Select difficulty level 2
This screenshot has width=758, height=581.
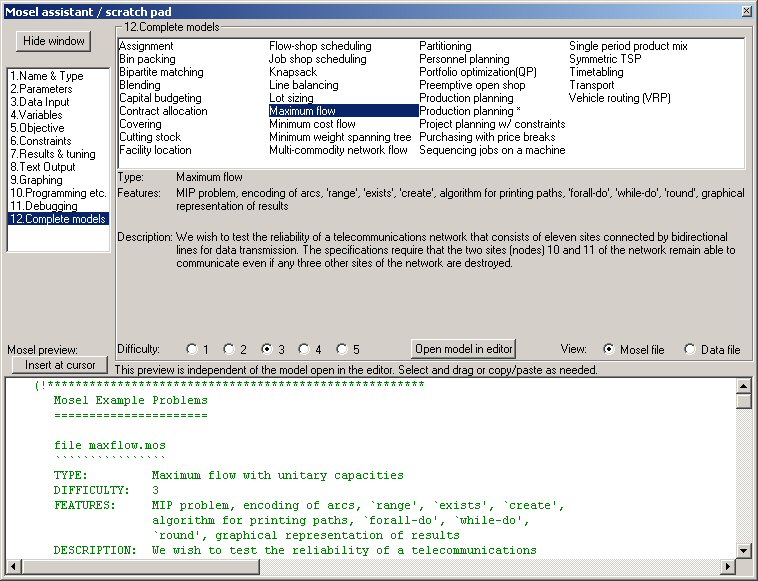click(x=229, y=349)
